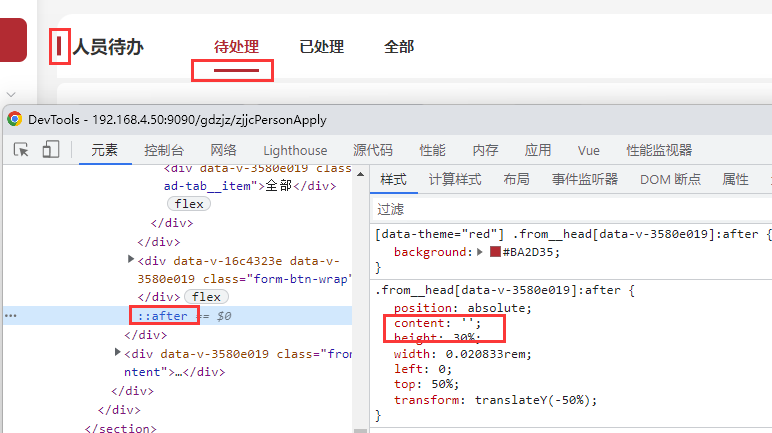Viewport: 772px width, 433px height.
Task: Switch to the 已处理 page tab
Action: (x=321, y=47)
